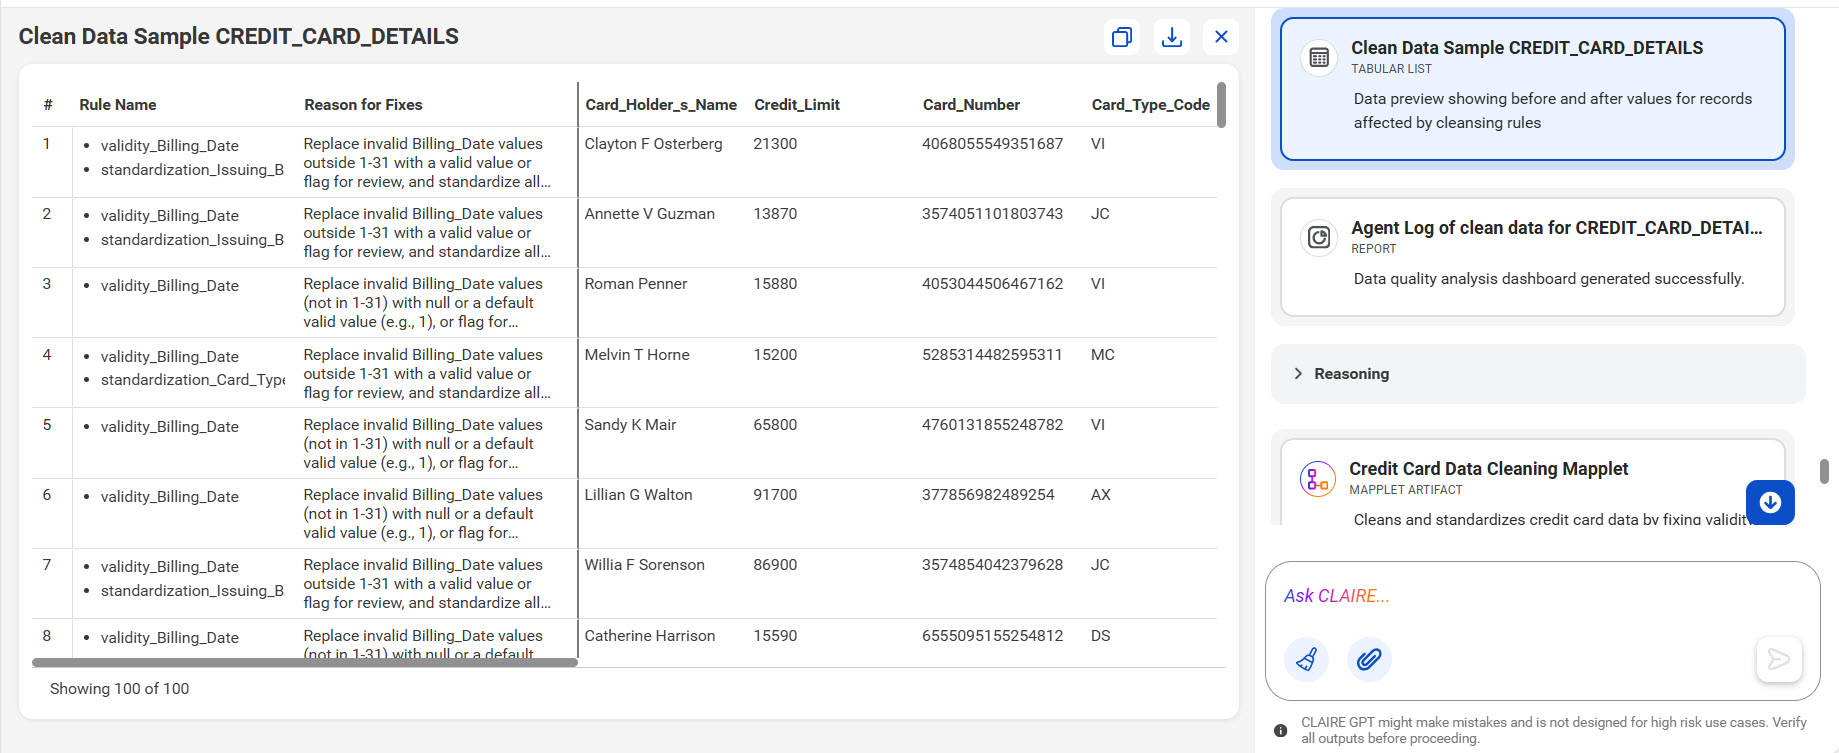Click the Credit Card Data Cleaning Mapplet icon
This screenshot has height=753, width=1839.
click(1317, 479)
